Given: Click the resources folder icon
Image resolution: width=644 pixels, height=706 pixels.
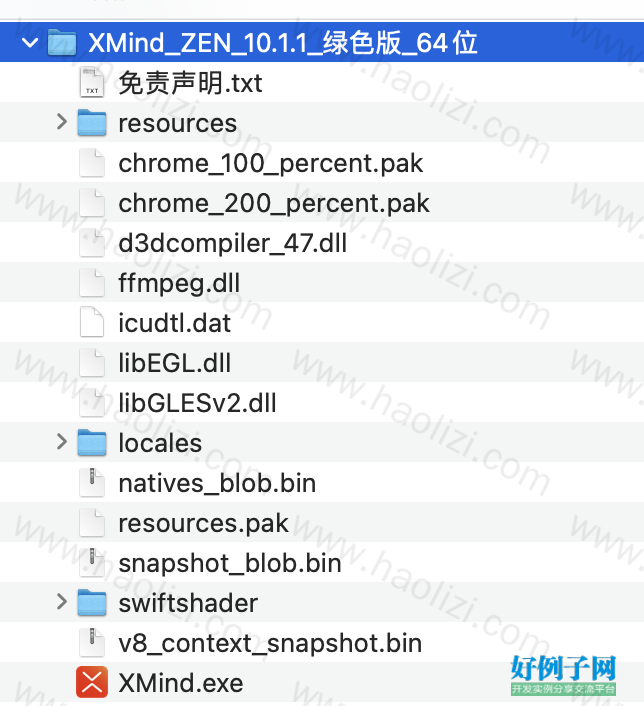Looking at the screenshot, I should 92,122.
